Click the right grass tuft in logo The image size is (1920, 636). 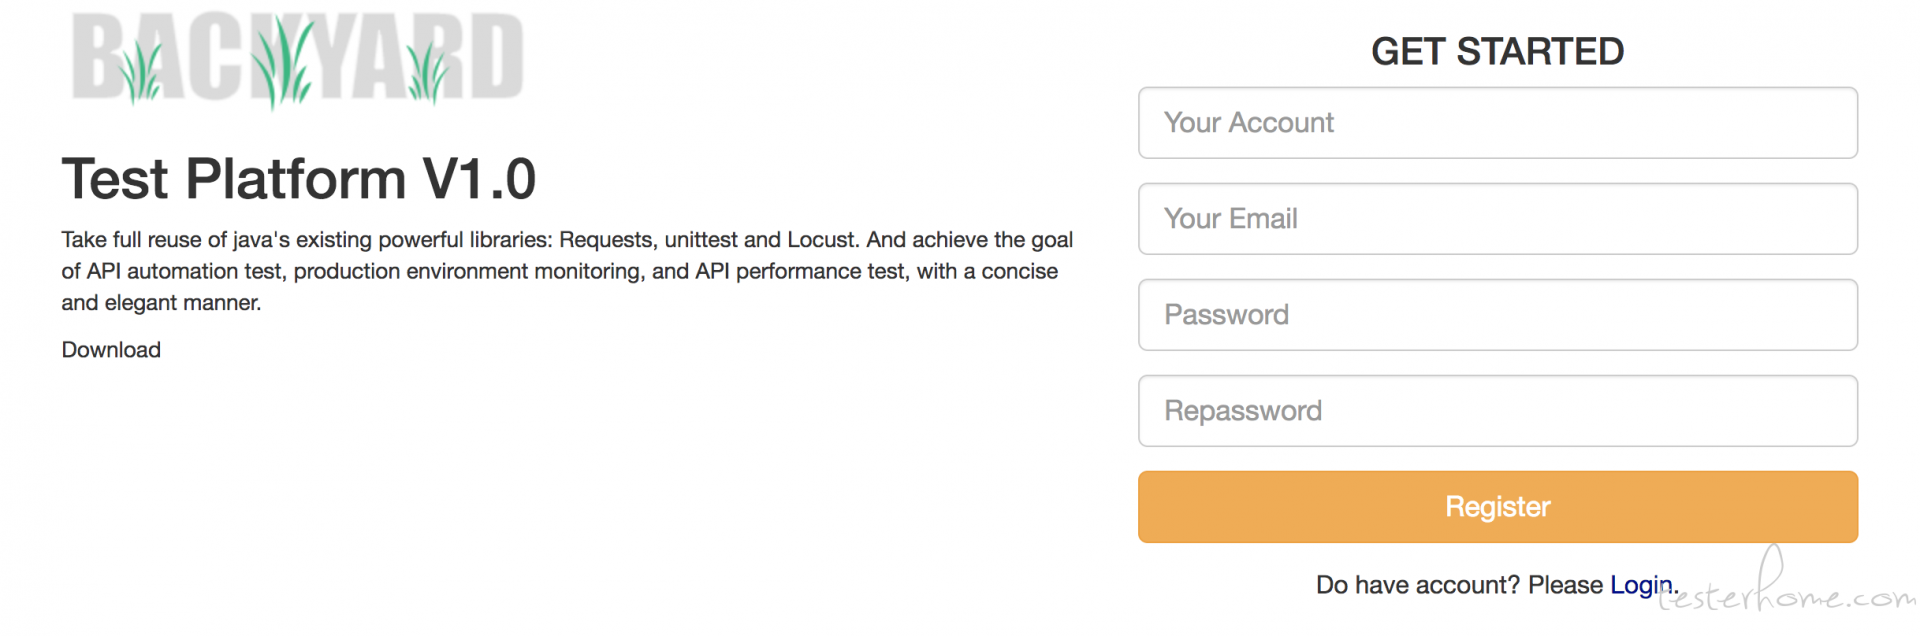pyautogui.click(x=427, y=74)
